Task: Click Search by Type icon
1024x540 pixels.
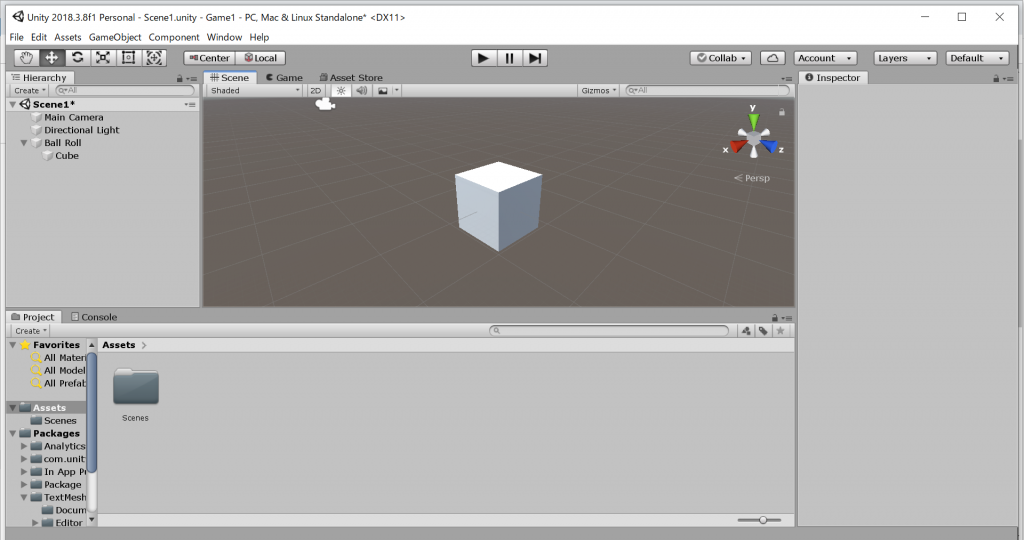Action: (746, 331)
